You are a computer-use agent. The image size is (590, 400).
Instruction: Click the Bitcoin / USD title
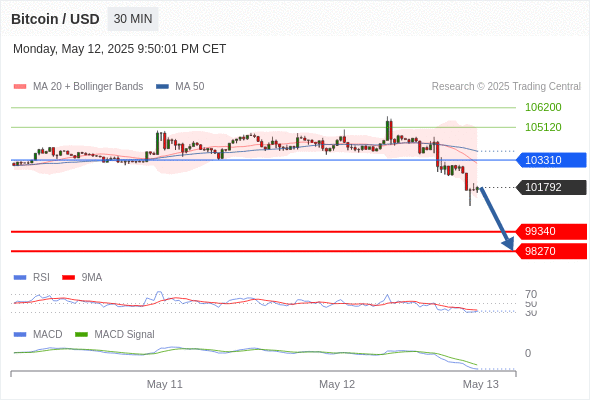click(x=55, y=19)
